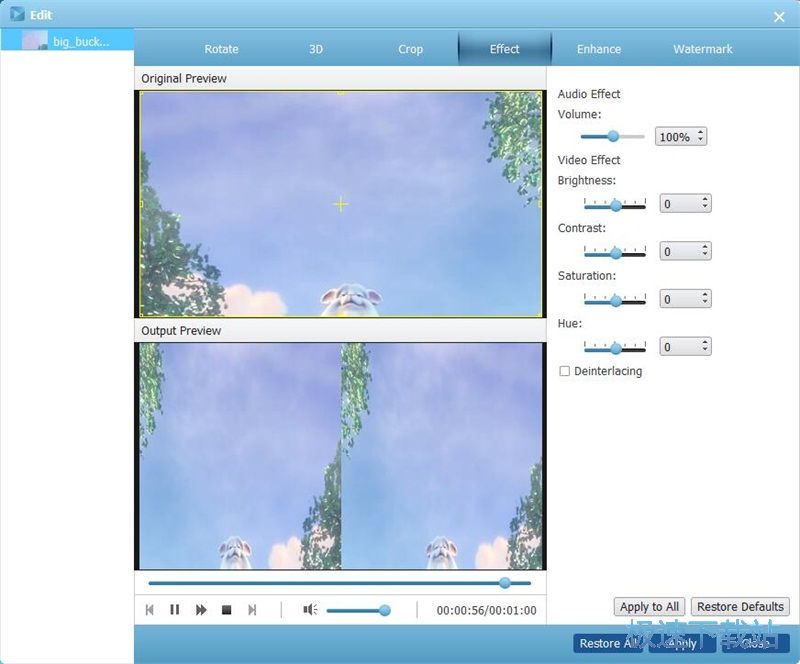
Task: Decrease the Volume percentage with down arrow
Action: pyautogui.click(x=701, y=140)
